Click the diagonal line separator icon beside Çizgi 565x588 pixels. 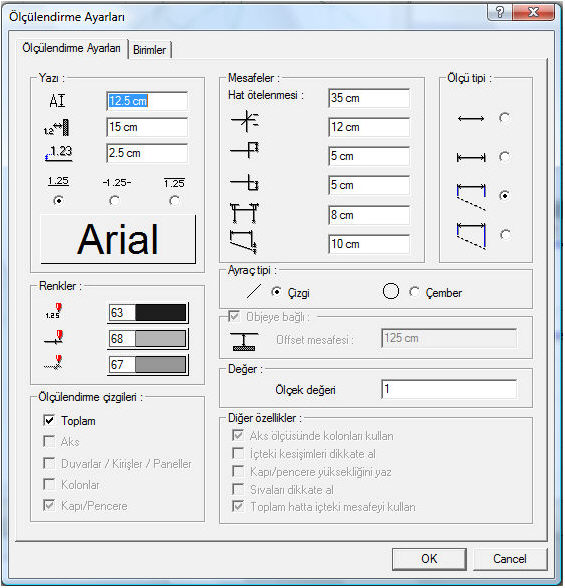[254, 291]
